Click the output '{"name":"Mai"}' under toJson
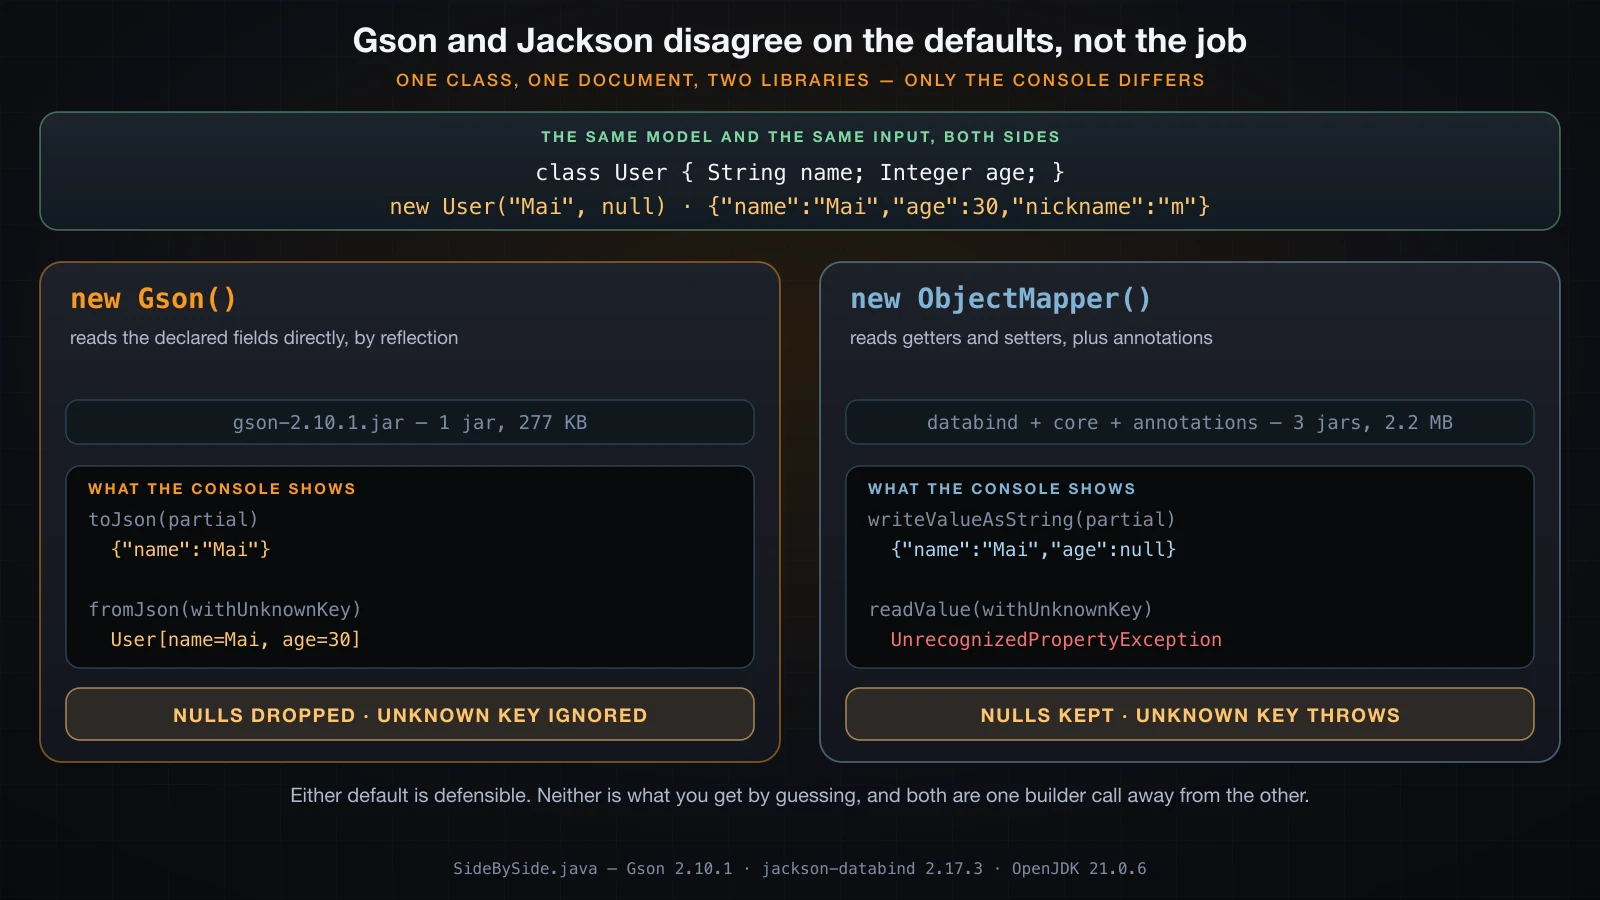 coord(191,550)
